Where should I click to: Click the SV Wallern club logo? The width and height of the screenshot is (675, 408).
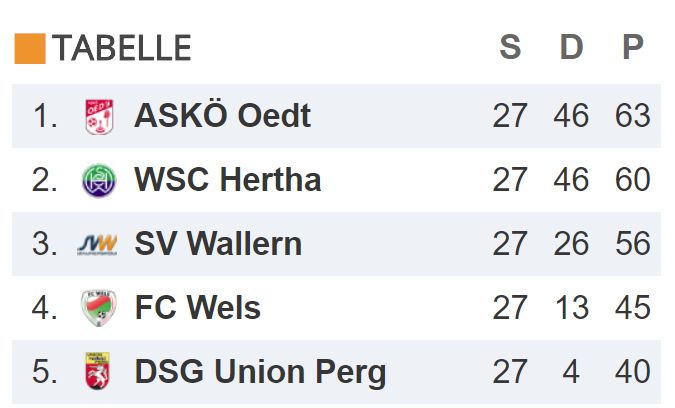(98, 244)
